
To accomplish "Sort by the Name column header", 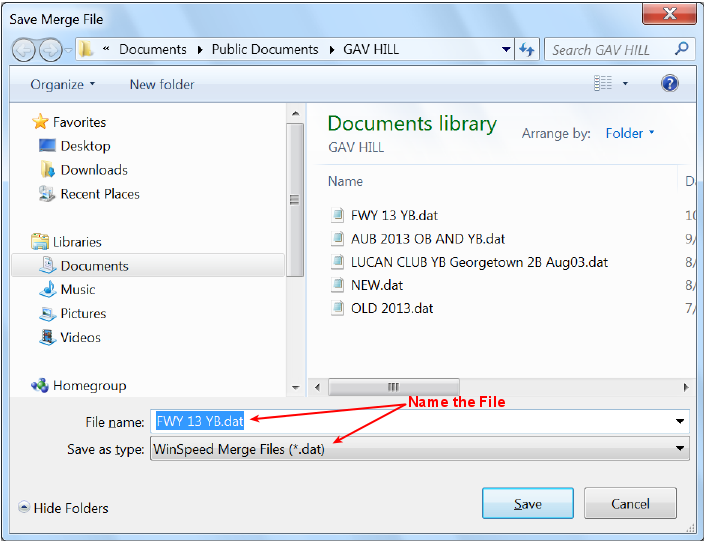I will point(345,181).
